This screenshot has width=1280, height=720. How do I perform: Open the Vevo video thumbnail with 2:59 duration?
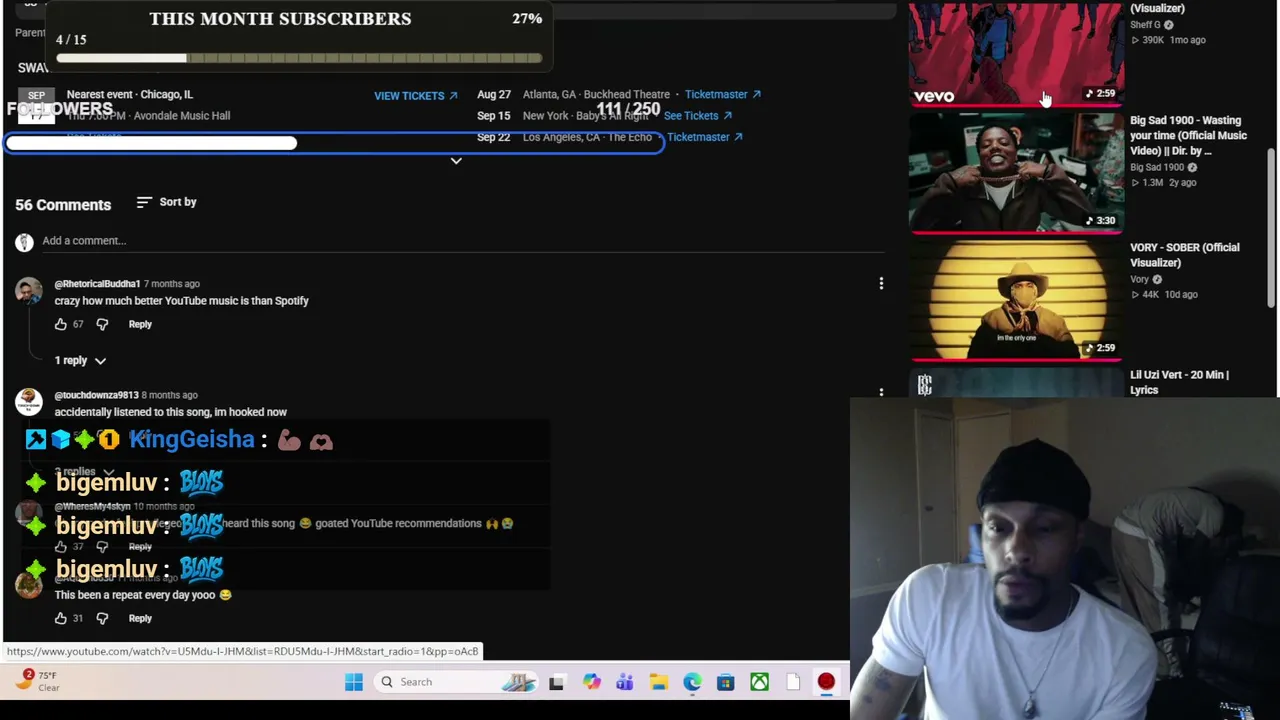1016,53
